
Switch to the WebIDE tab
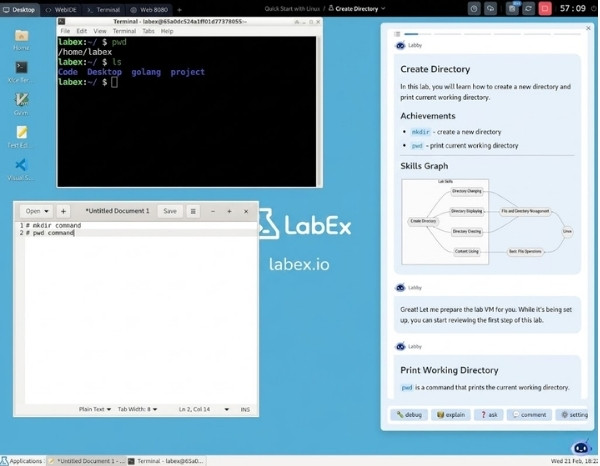pos(64,8)
